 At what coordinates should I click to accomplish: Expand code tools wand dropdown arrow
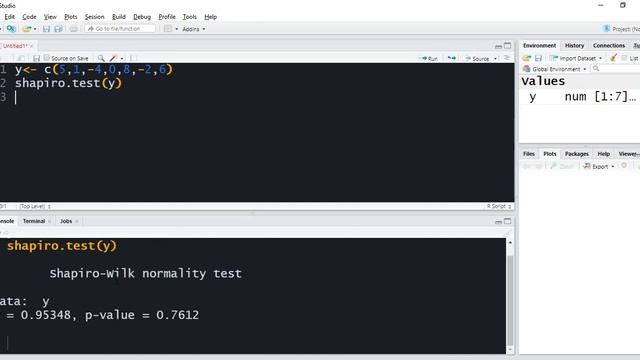pyautogui.click(x=122, y=59)
